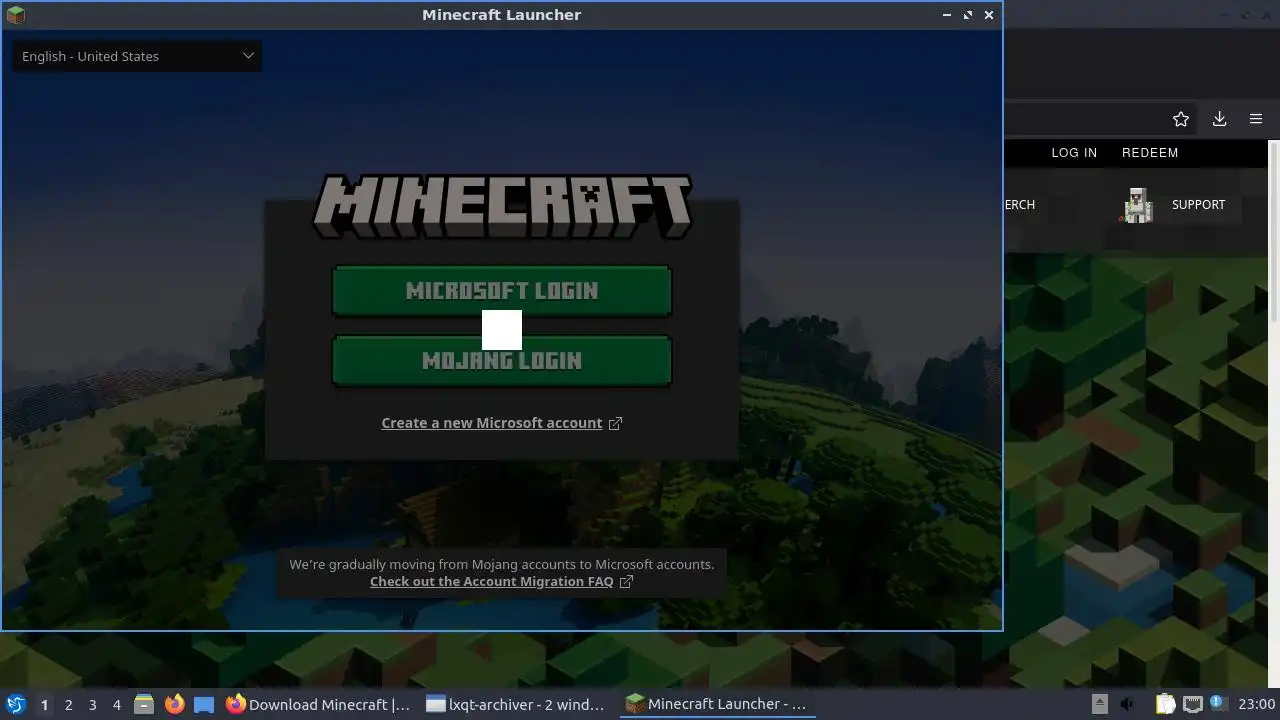Close the Minecraft Launcher window
The image size is (1280, 720).
point(989,15)
